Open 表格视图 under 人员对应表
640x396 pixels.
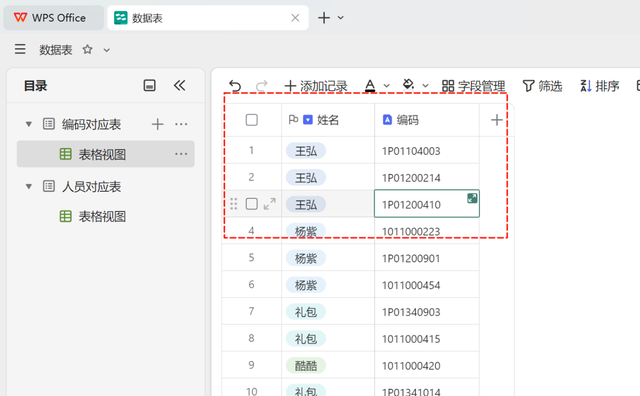pyautogui.click(x=102, y=216)
